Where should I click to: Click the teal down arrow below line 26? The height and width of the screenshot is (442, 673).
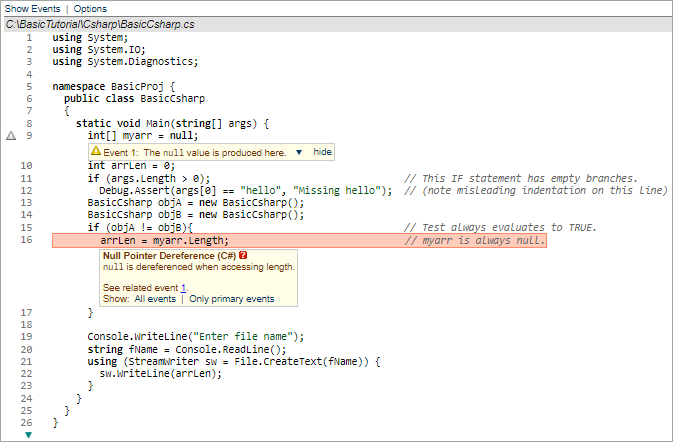28,435
